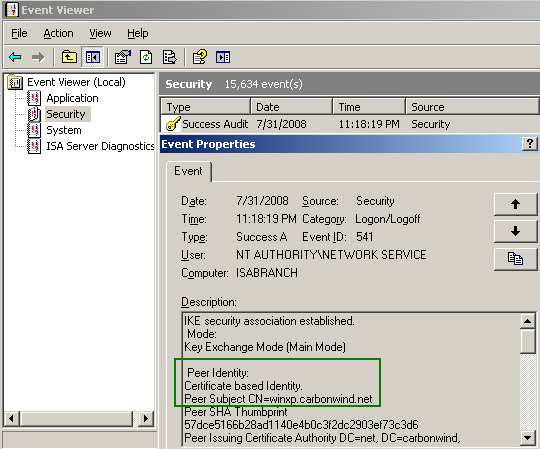Go to next event with down arrow
This screenshot has width=540, height=449.
(515, 231)
